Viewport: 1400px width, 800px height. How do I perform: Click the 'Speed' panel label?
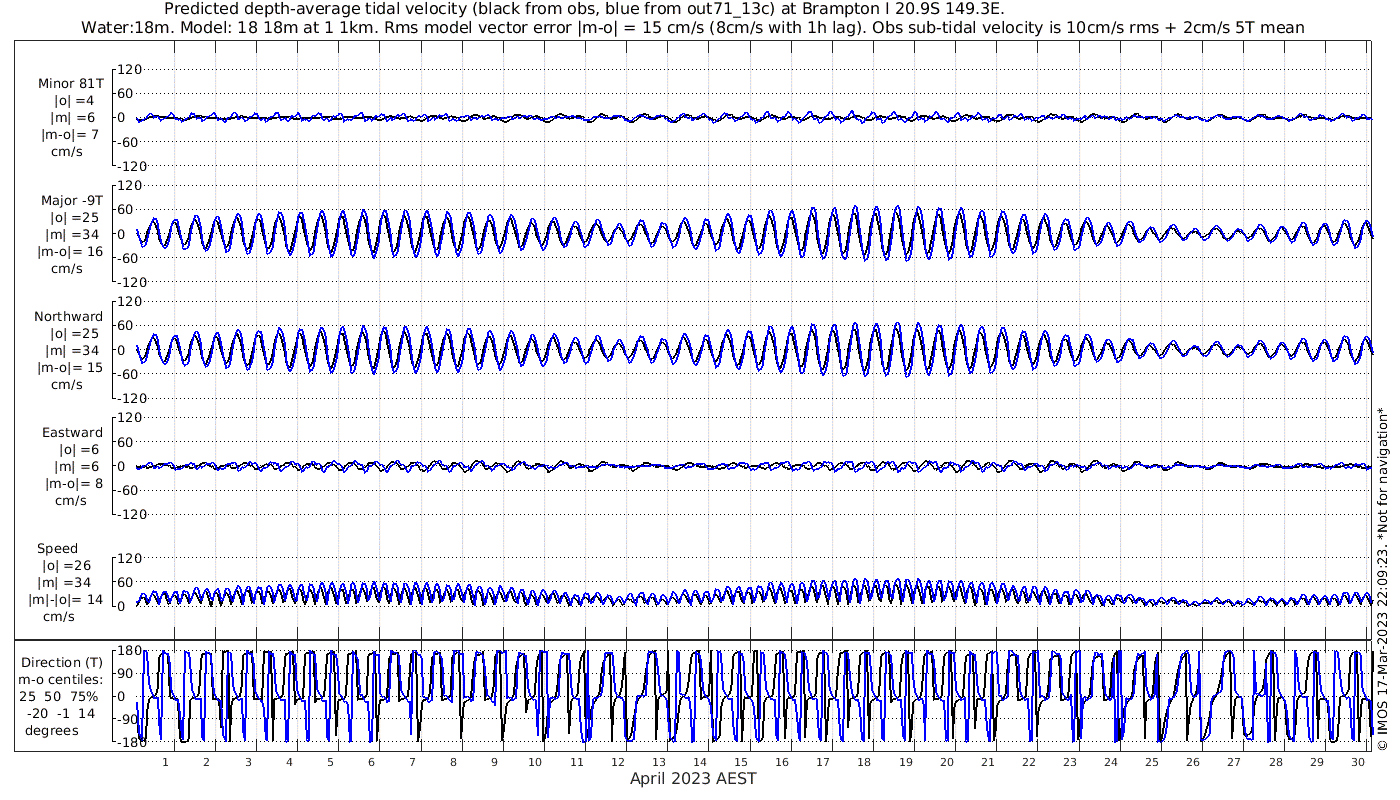click(x=57, y=549)
